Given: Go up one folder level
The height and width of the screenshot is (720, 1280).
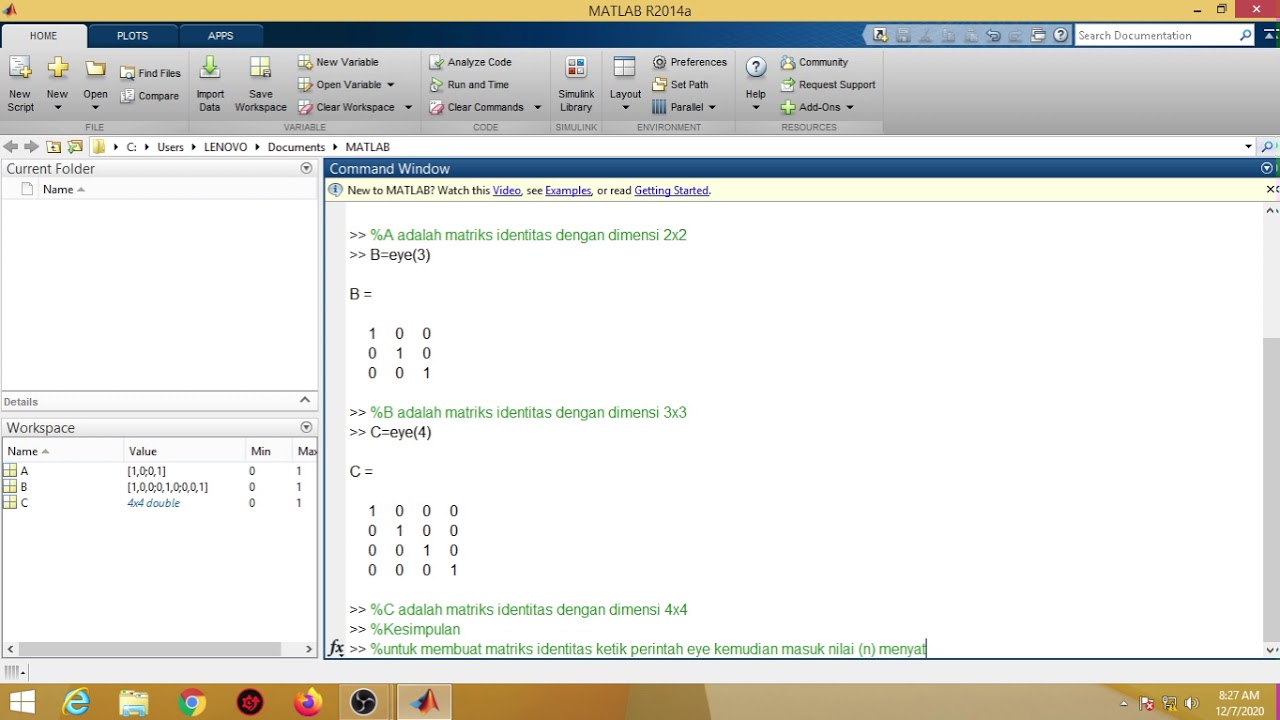Looking at the screenshot, I should pos(54,147).
